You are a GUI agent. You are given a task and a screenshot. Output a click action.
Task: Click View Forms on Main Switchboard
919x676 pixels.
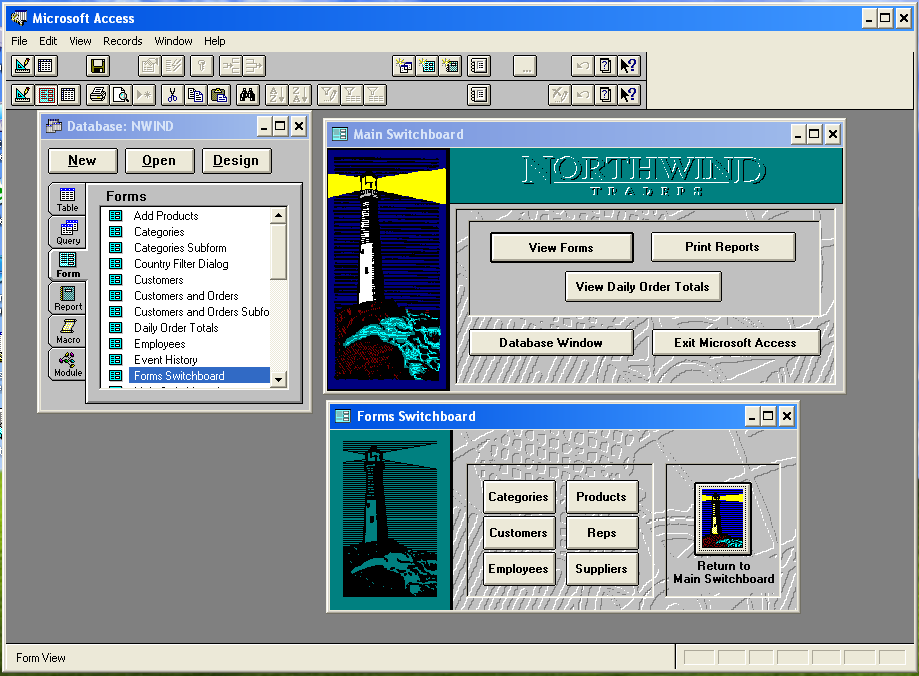pyautogui.click(x=561, y=247)
